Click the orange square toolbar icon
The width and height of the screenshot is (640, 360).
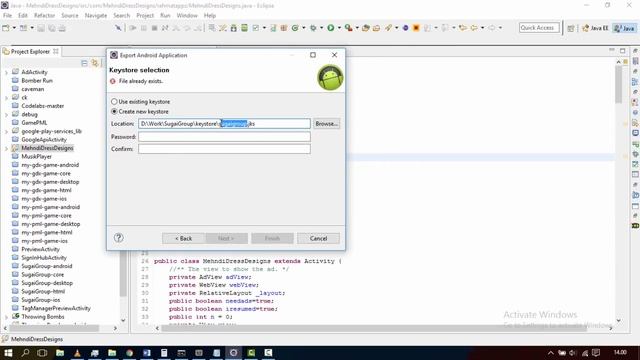pos(416,28)
